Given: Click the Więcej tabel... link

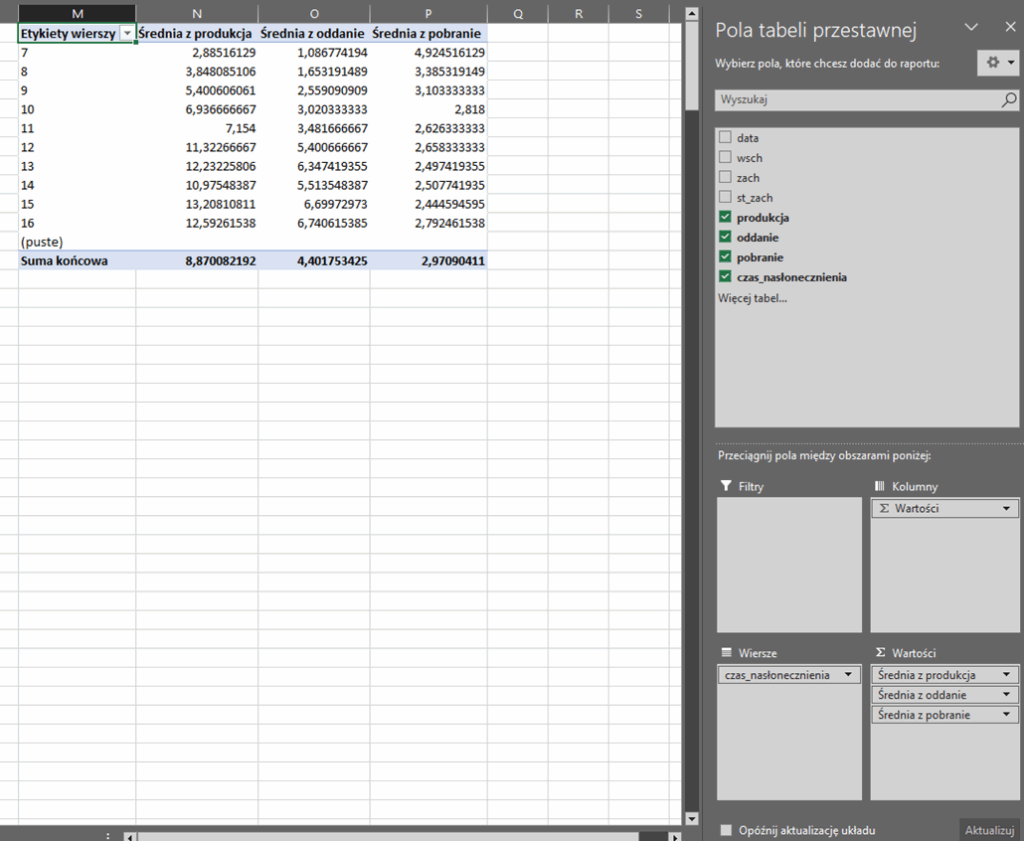Looking at the screenshot, I should [x=752, y=298].
